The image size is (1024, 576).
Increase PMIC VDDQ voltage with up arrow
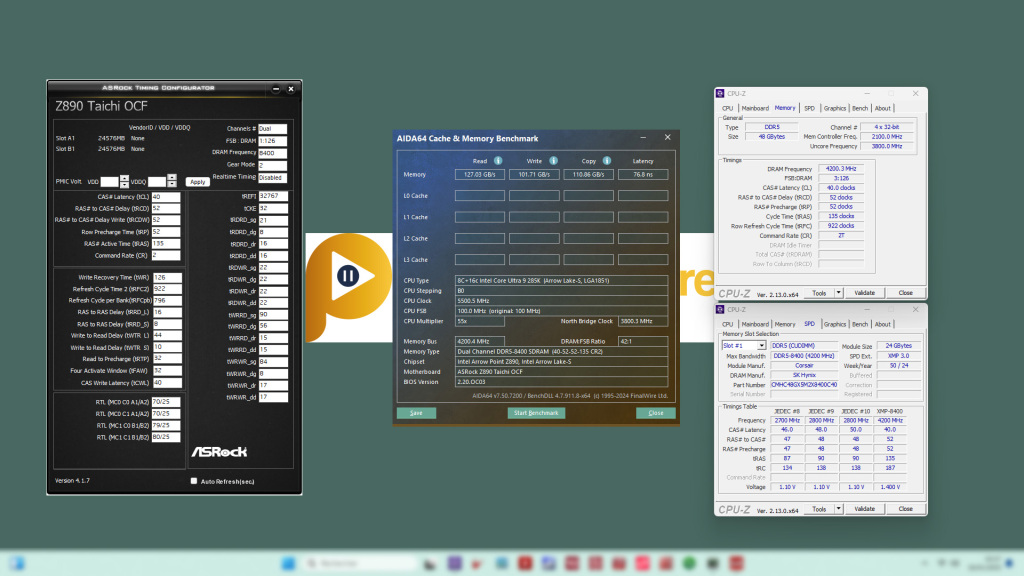point(172,178)
